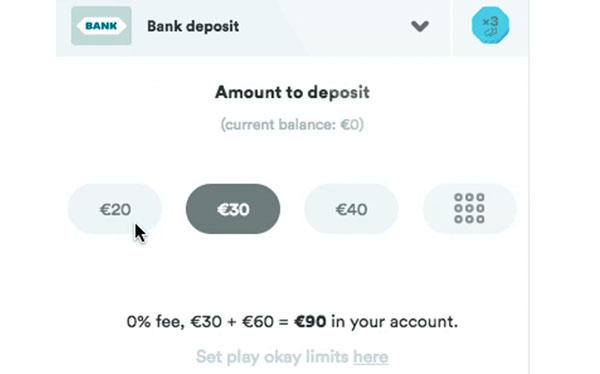Click the equals sign in the summary
Viewport: 600px width, 374px height.
coord(284,322)
